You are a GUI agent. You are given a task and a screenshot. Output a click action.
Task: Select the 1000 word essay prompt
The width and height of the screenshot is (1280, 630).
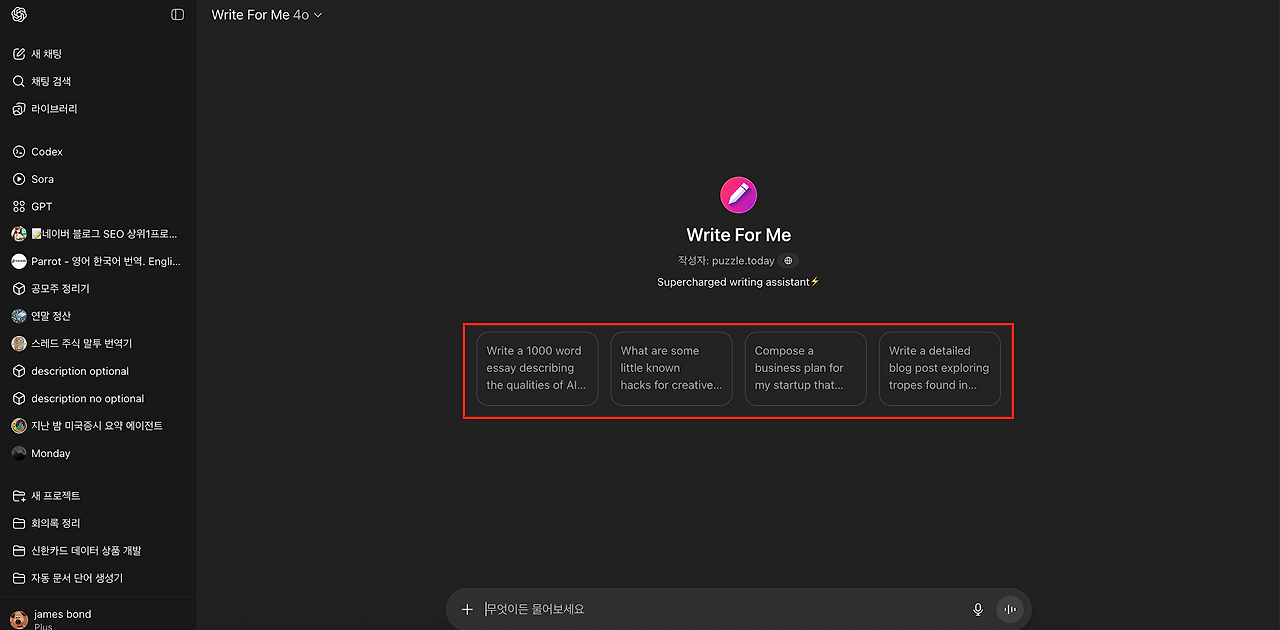537,369
